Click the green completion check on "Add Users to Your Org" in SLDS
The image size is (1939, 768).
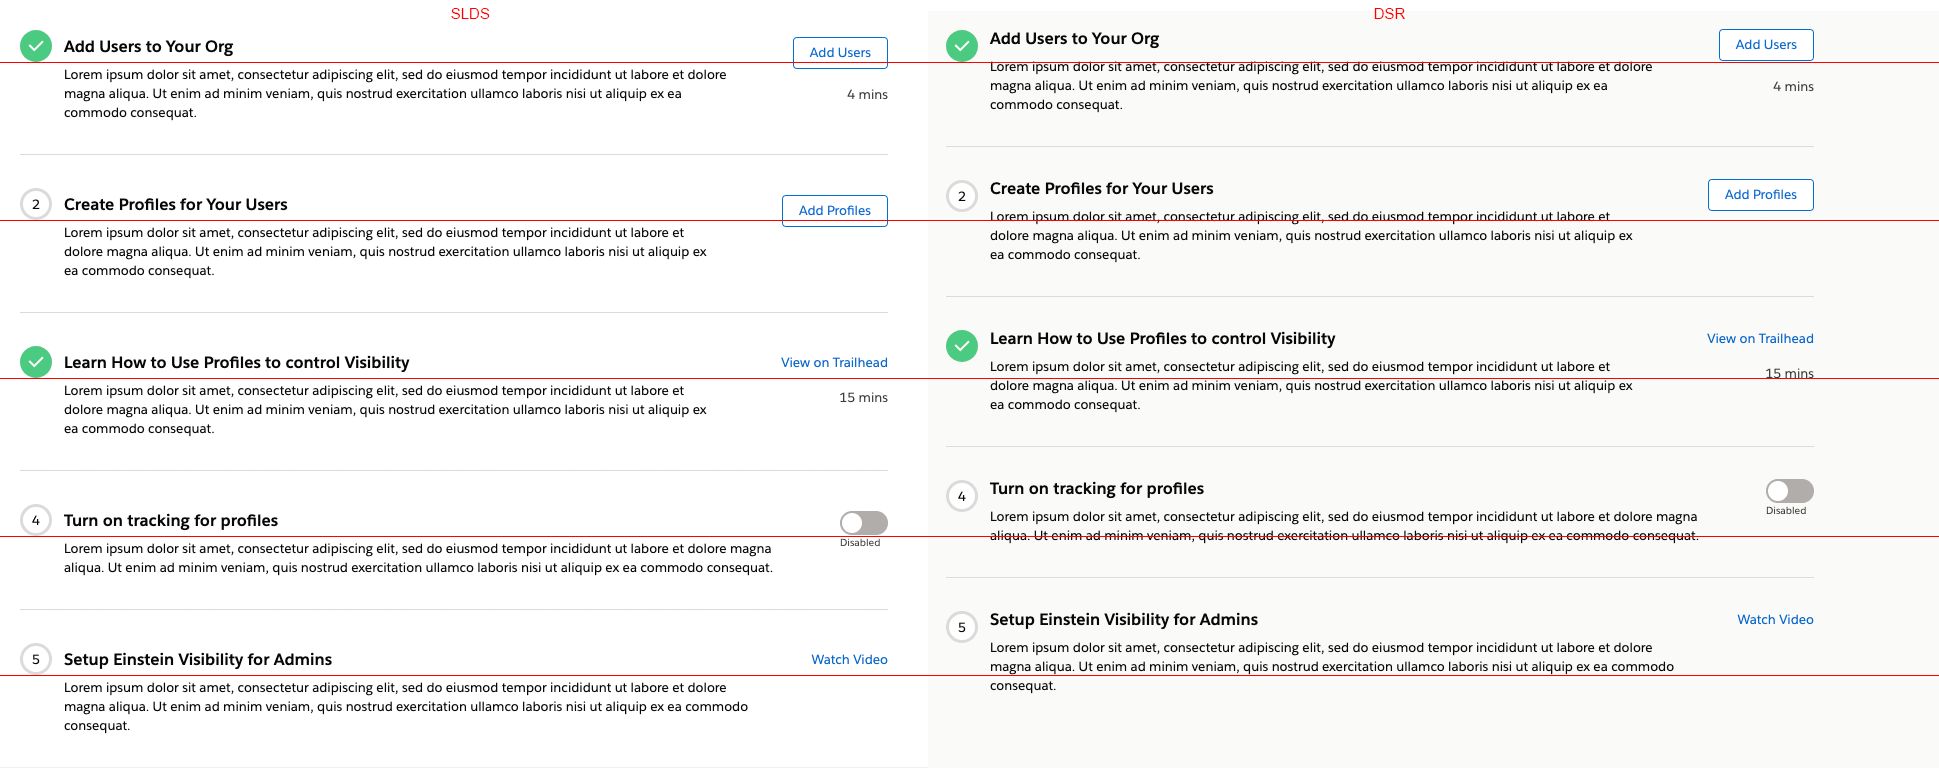coord(36,45)
